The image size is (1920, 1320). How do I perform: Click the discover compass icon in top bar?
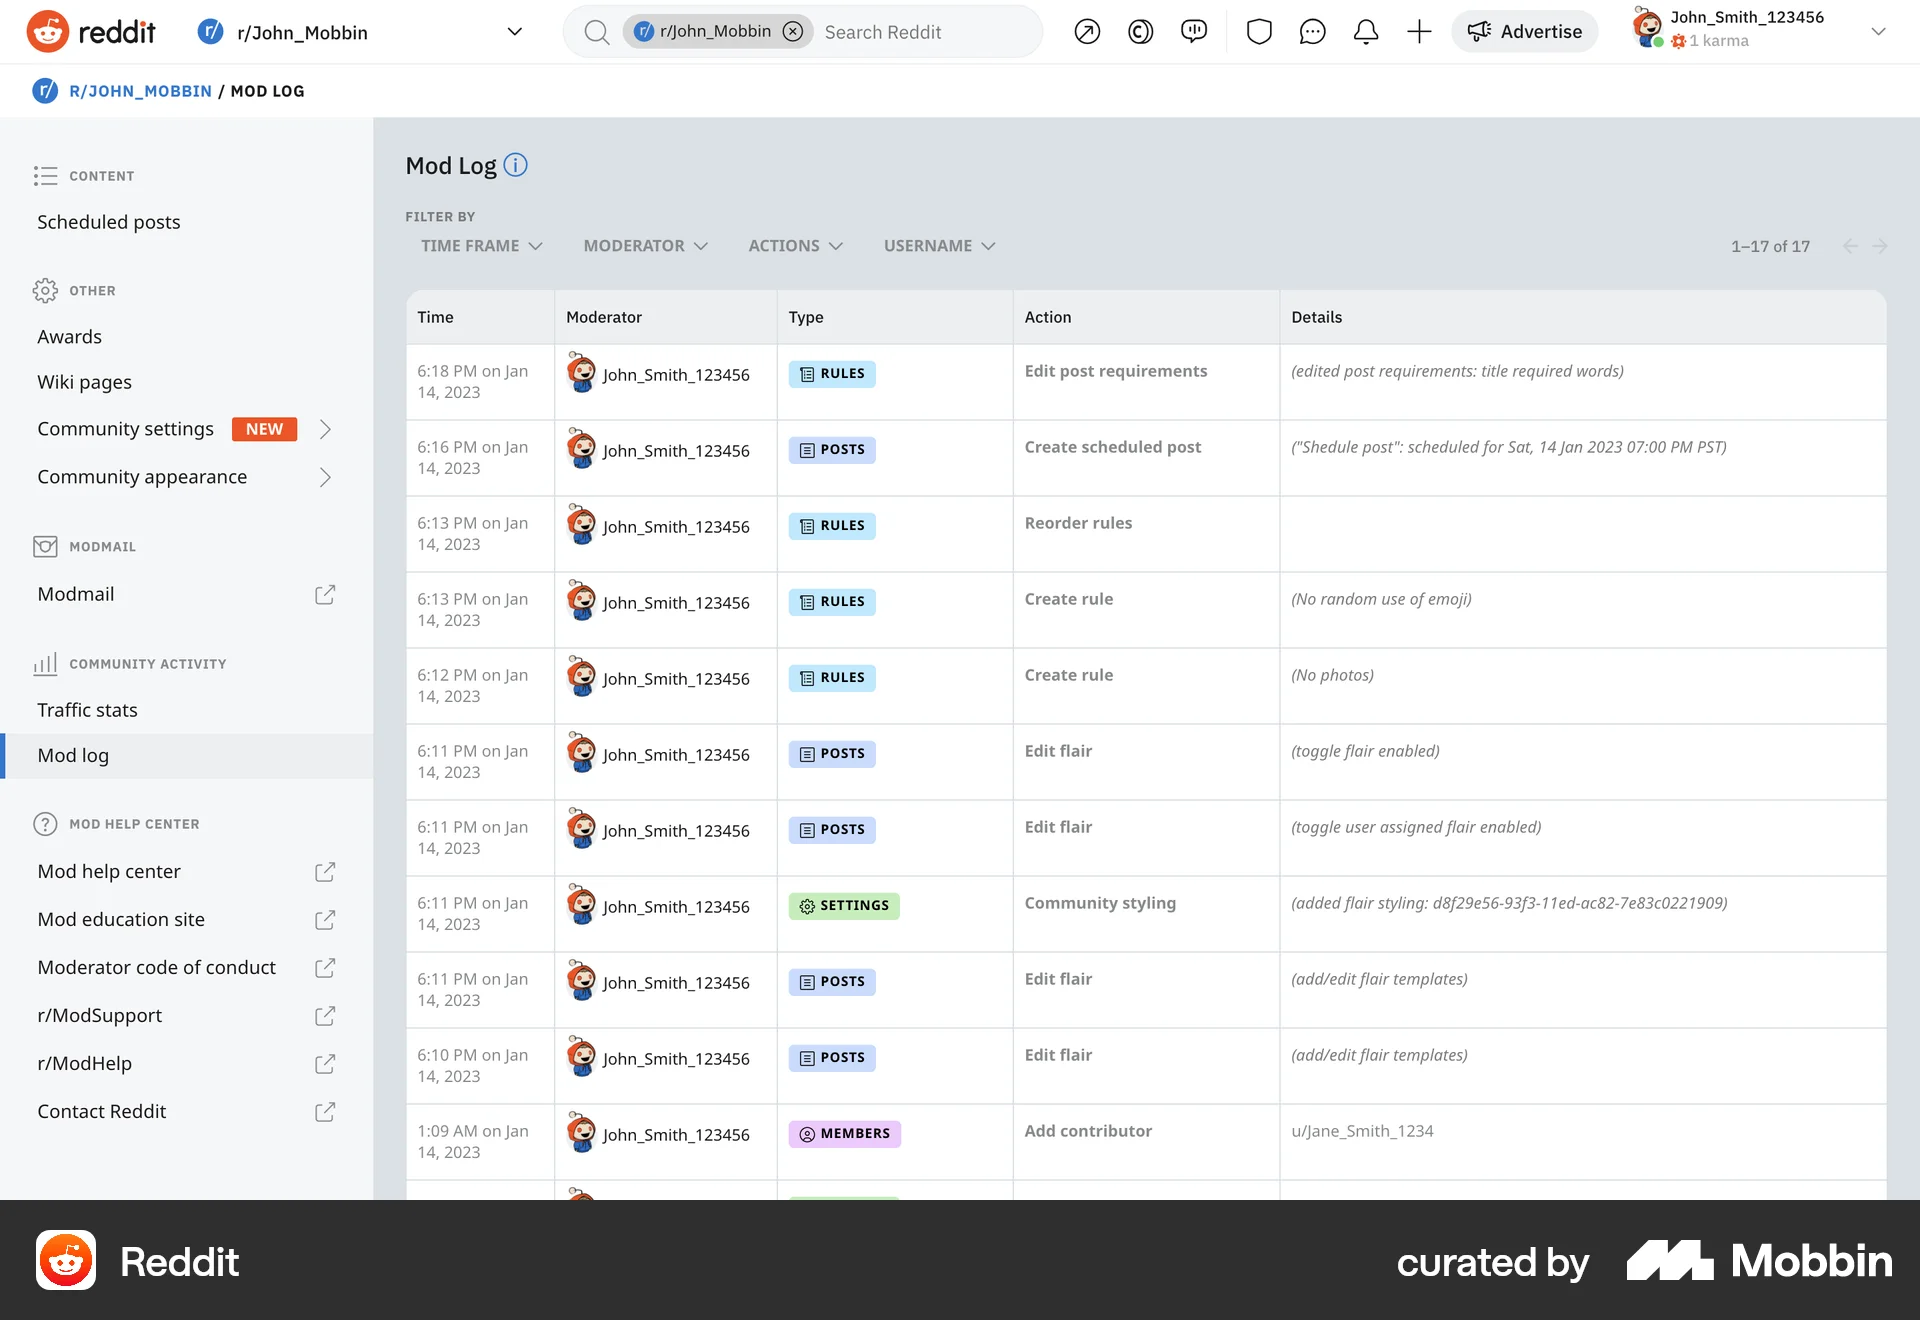tap(1086, 31)
